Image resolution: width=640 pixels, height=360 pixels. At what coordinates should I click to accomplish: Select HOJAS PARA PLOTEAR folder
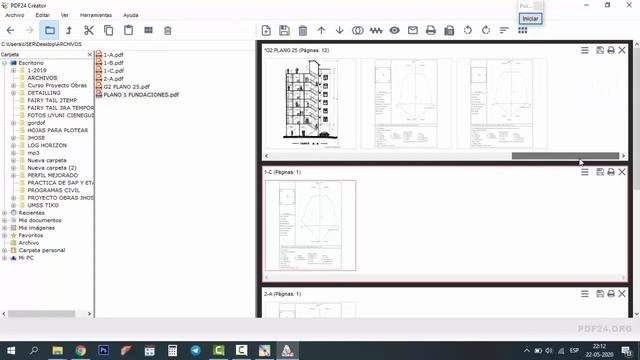click(x=58, y=130)
